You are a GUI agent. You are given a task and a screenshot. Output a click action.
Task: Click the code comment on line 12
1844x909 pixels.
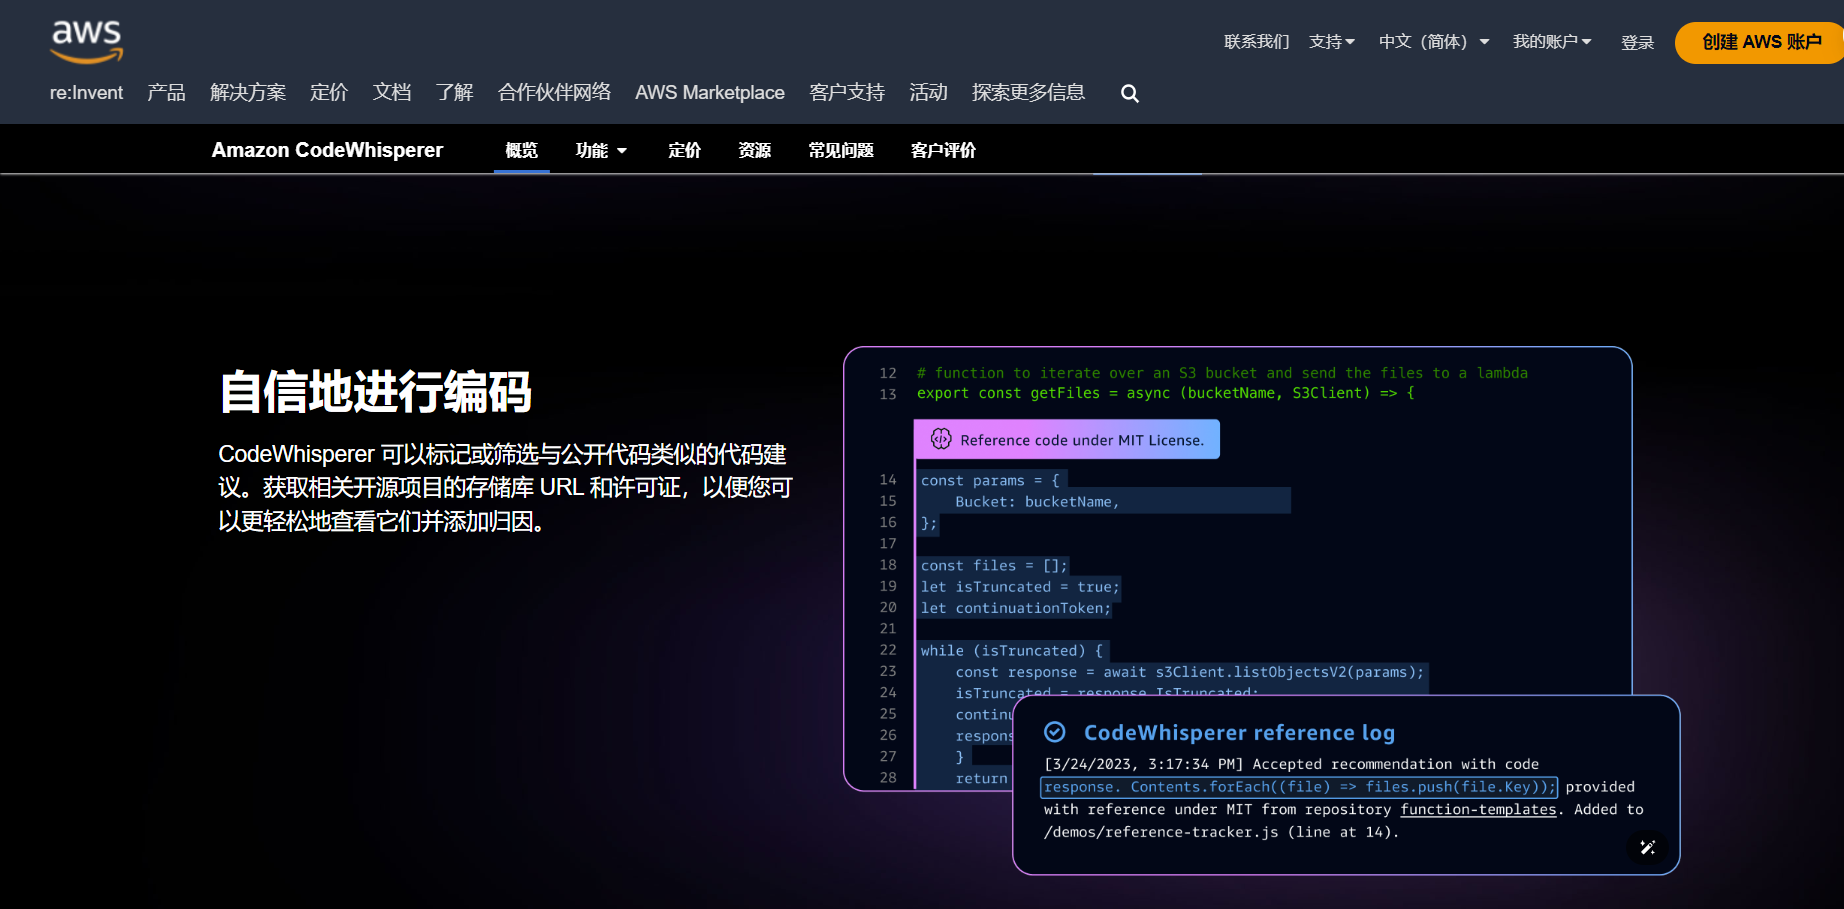1222,373
